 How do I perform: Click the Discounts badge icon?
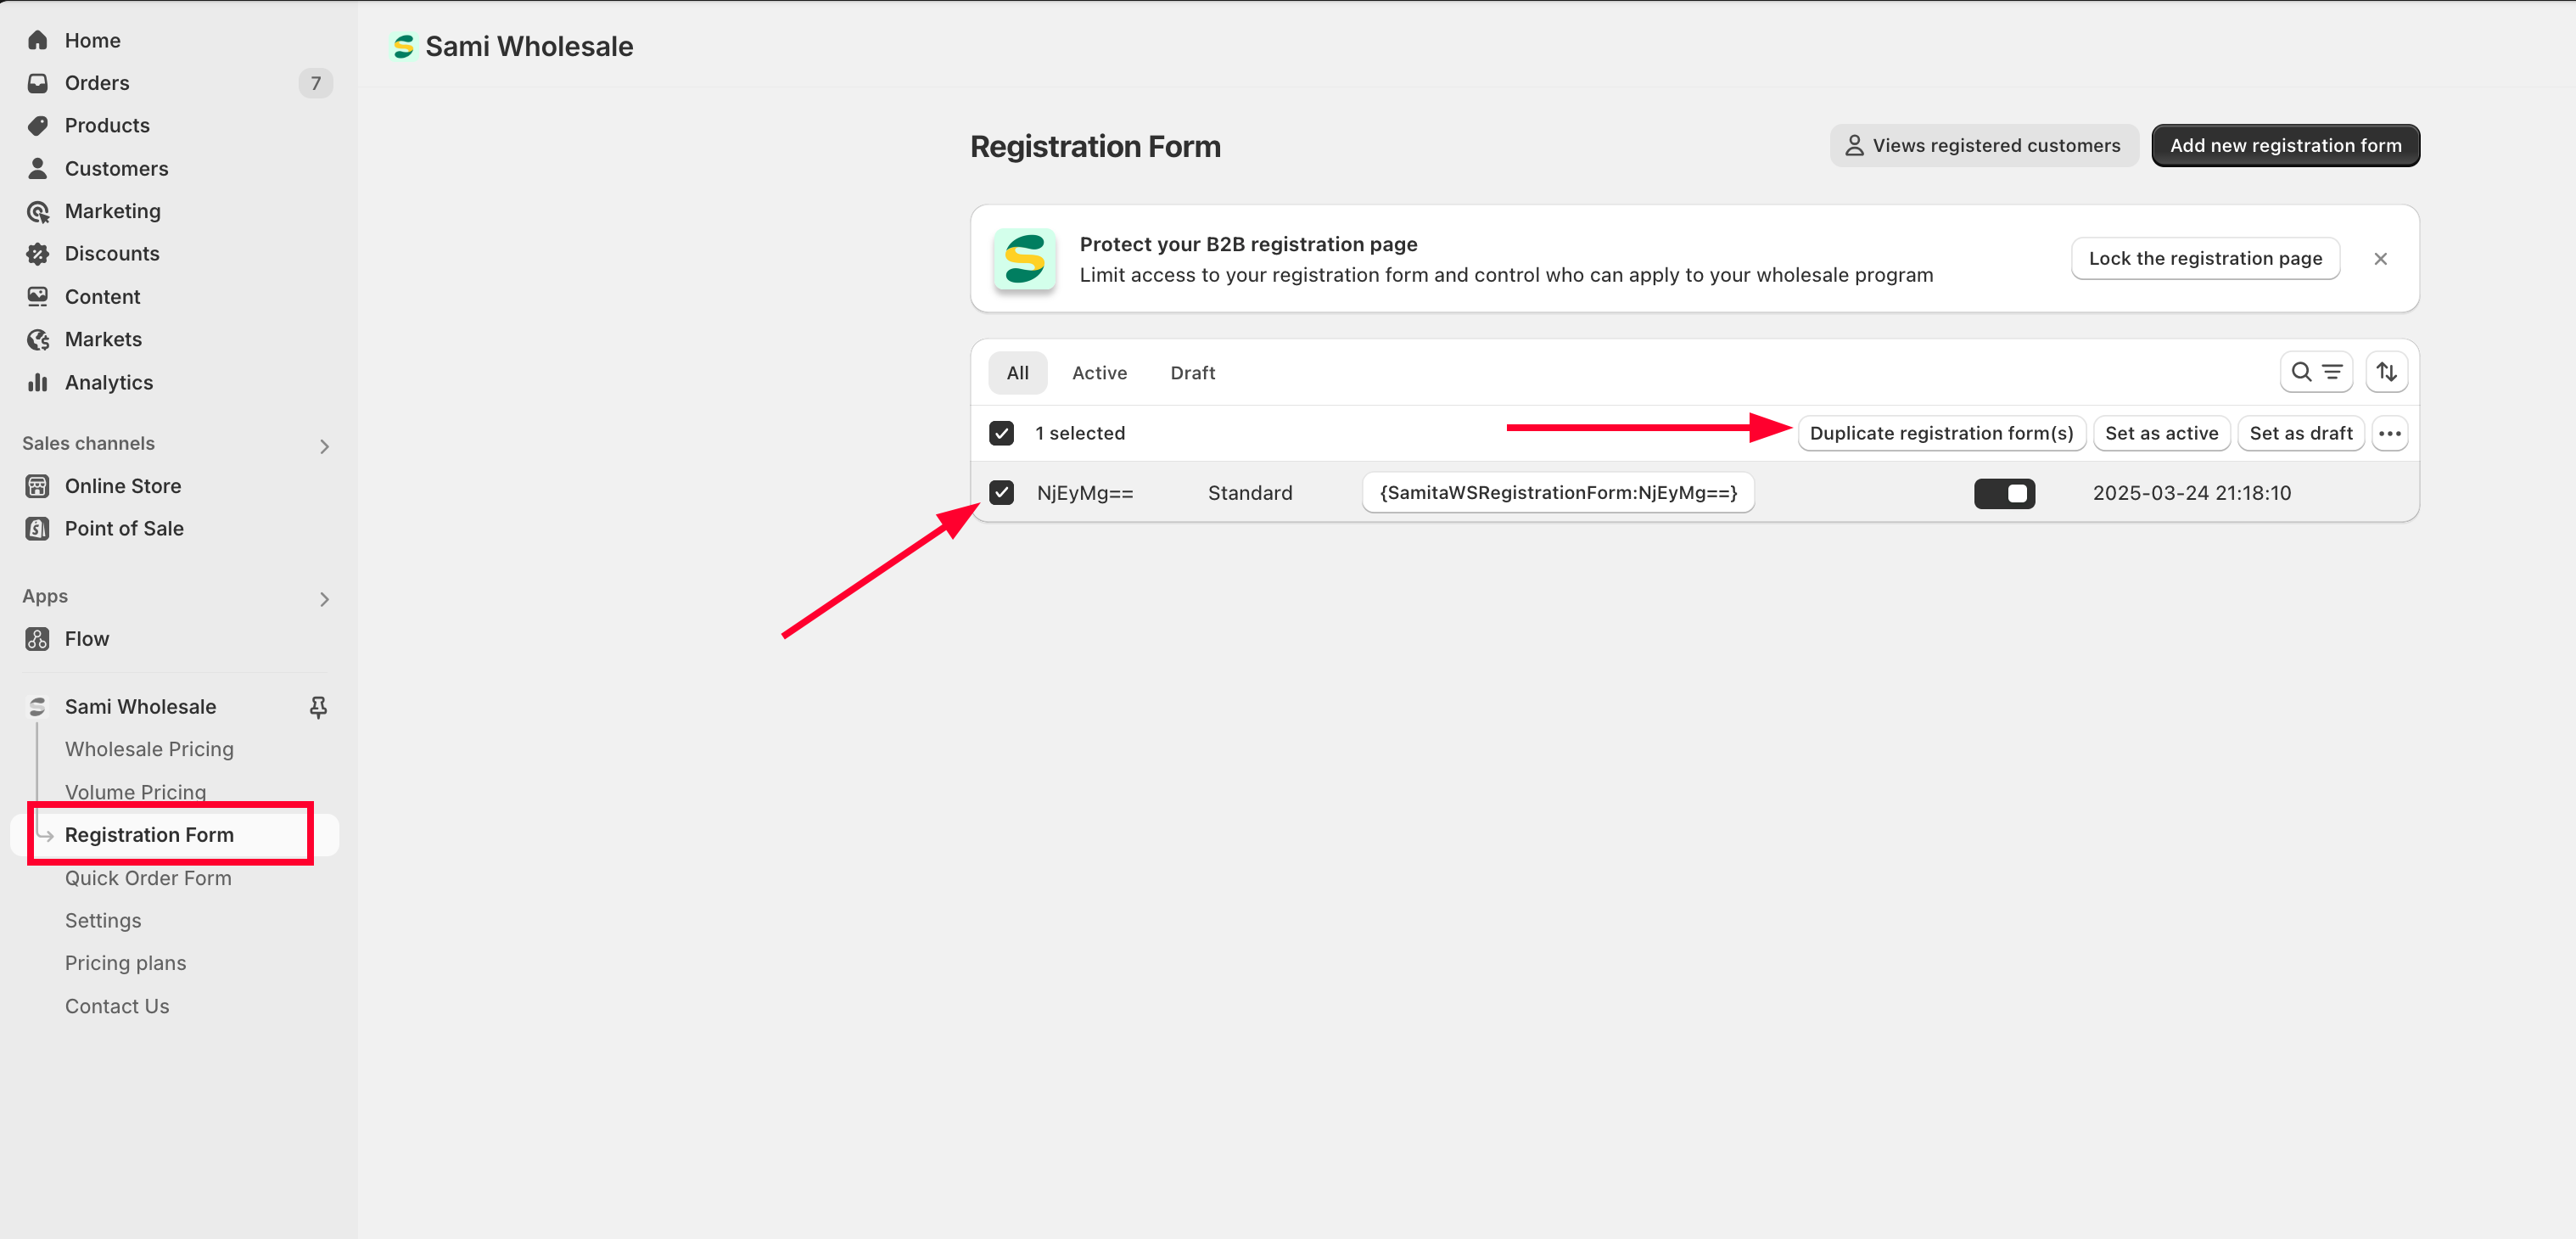click(x=38, y=254)
